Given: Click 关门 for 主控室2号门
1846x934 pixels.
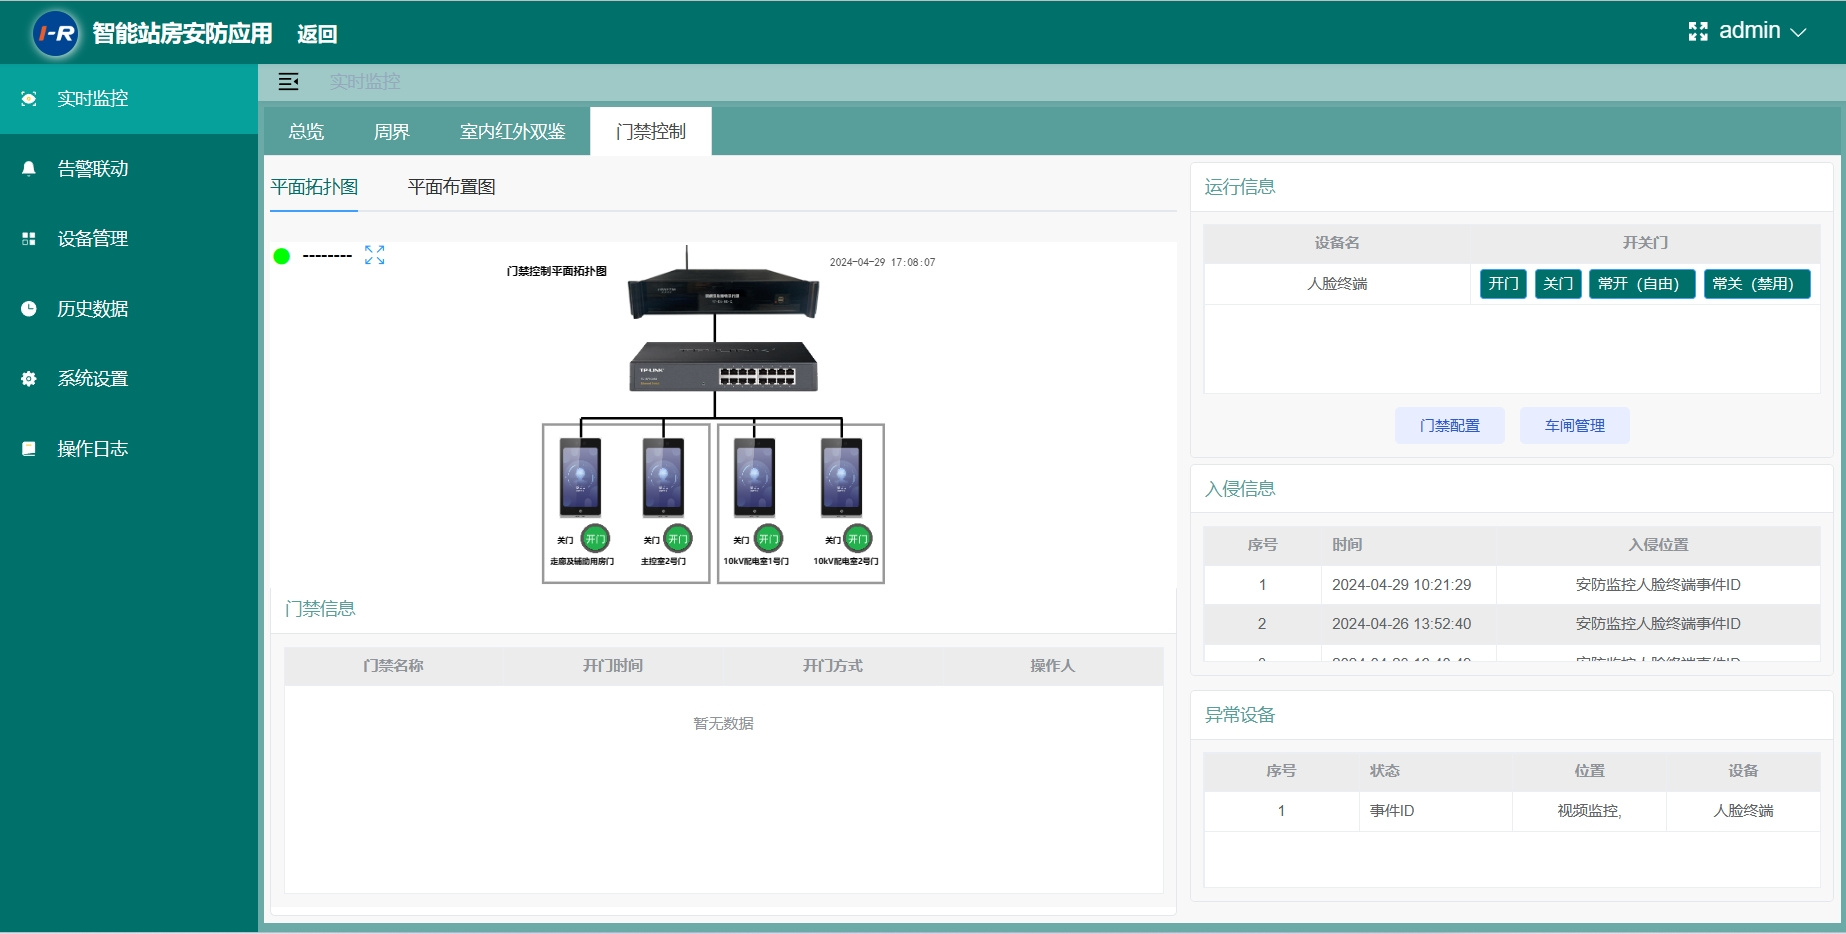Looking at the screenshot, I should [x=651, y=540].
